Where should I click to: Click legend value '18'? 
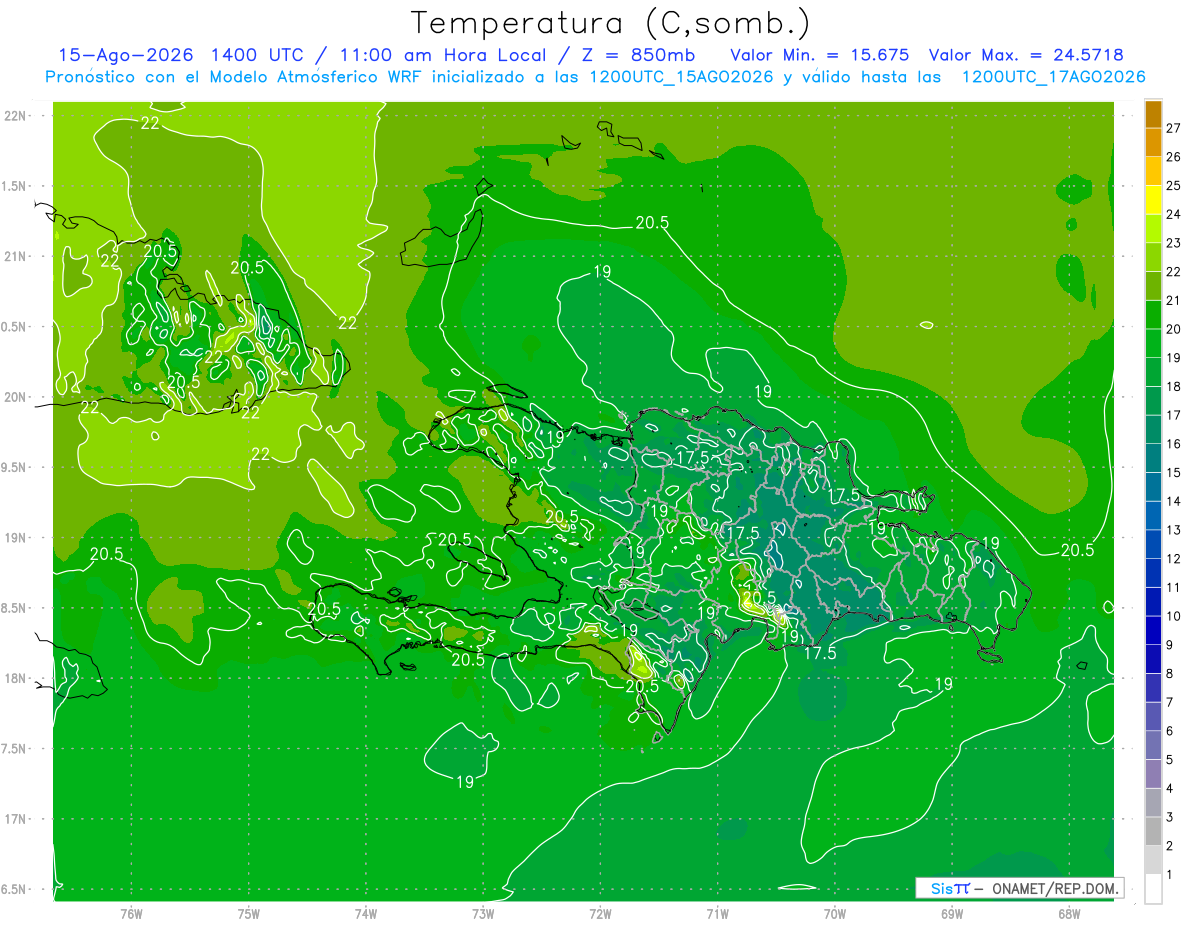pyautogui.click(x=1174, y=386)
